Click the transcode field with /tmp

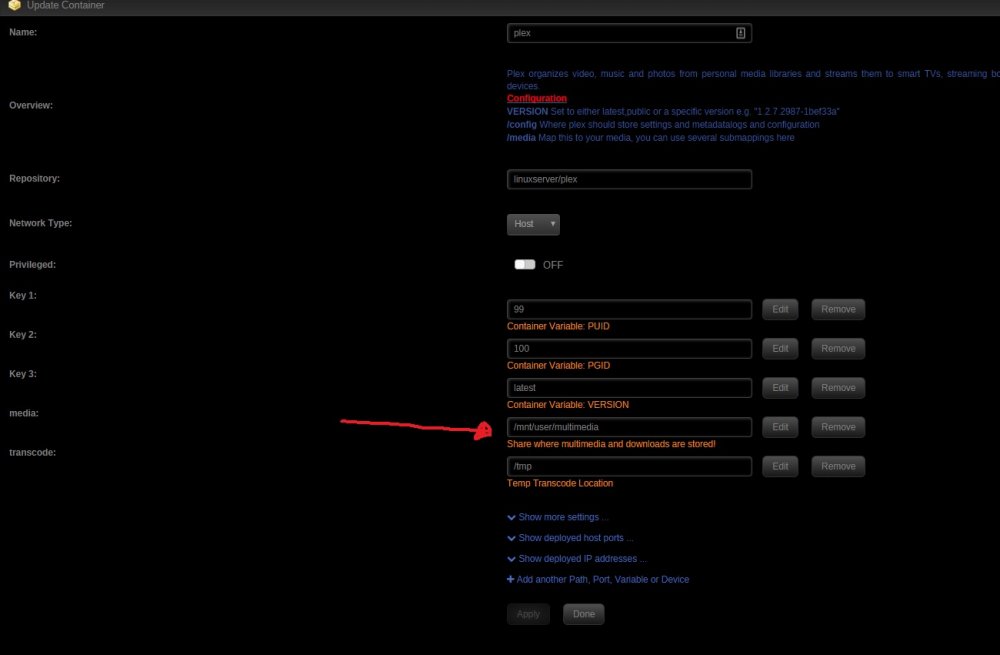point(629,466)
